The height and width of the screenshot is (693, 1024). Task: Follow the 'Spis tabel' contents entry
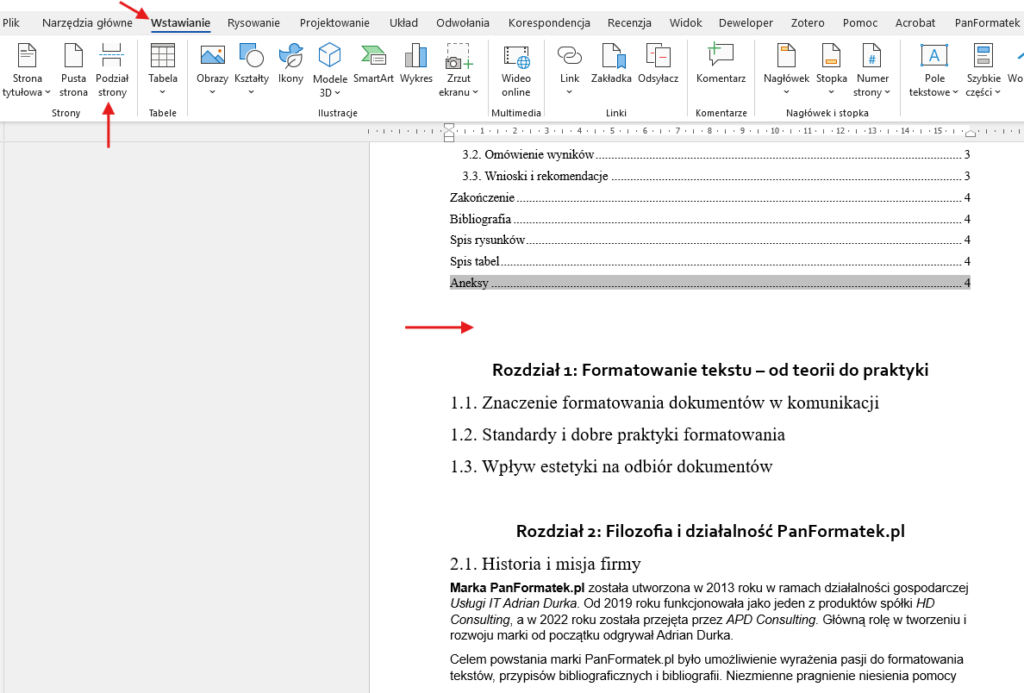(x=710, y=261)
